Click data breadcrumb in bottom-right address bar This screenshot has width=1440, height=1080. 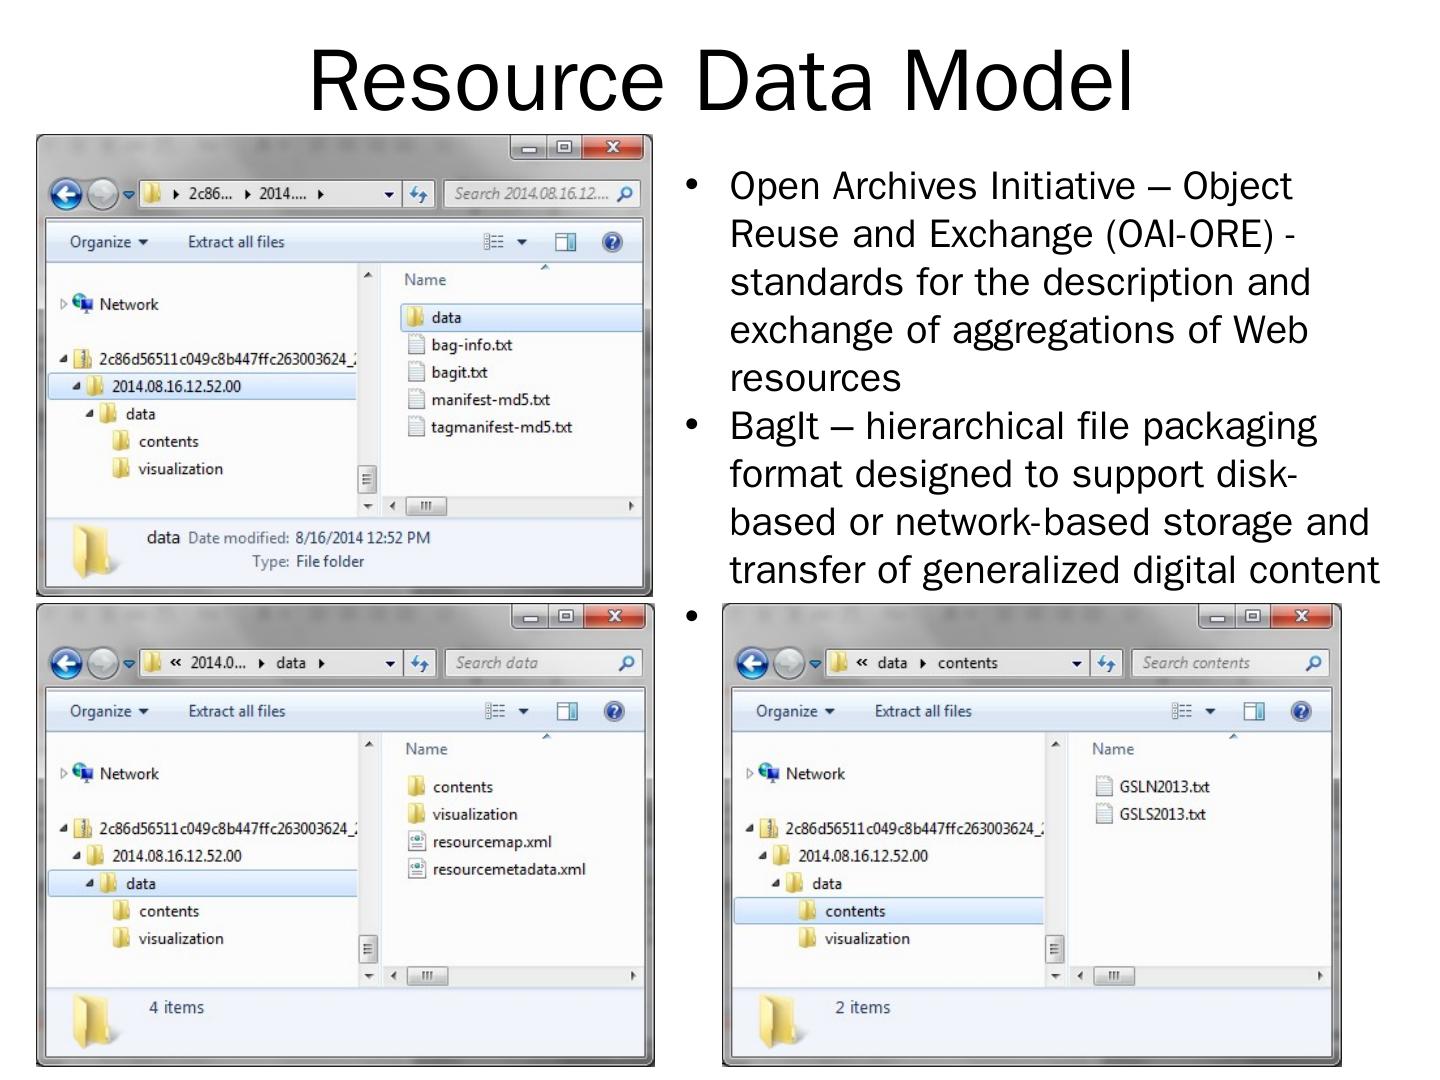point(892,663)
